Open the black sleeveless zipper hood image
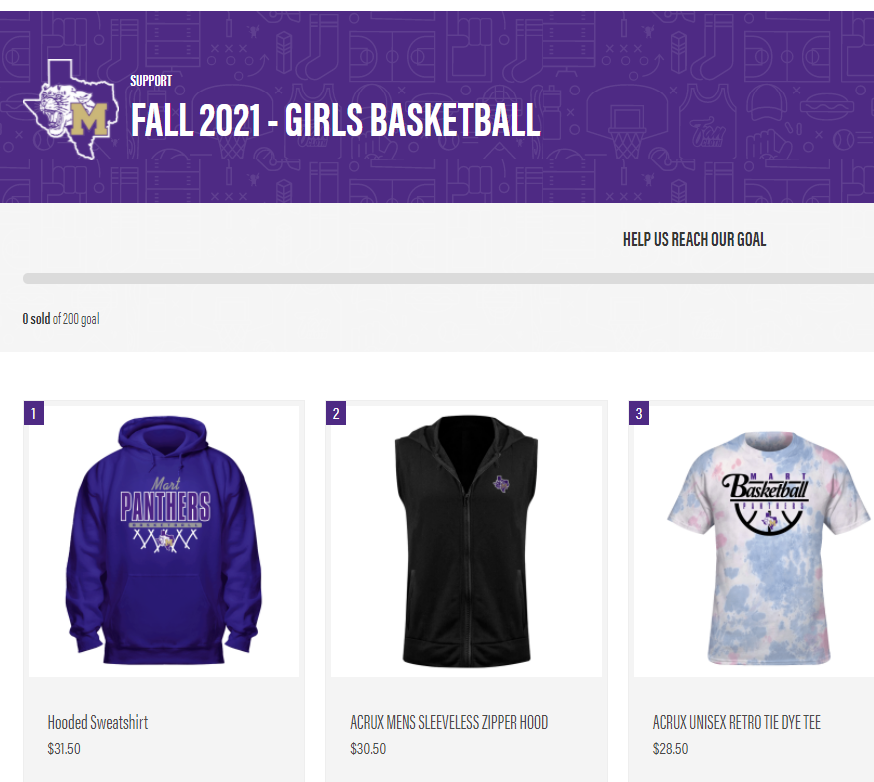This screenshot has width=874, height=782. (467, 541)
